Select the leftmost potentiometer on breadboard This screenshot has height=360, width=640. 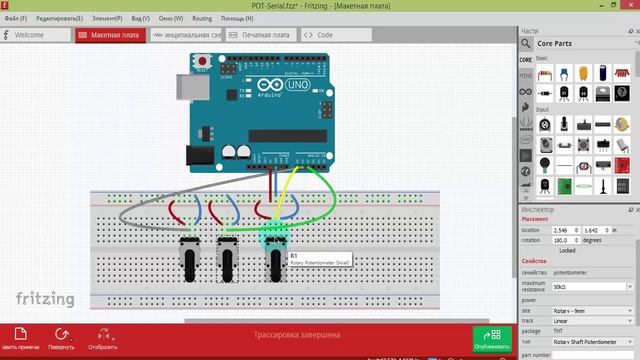coord(190,259)
